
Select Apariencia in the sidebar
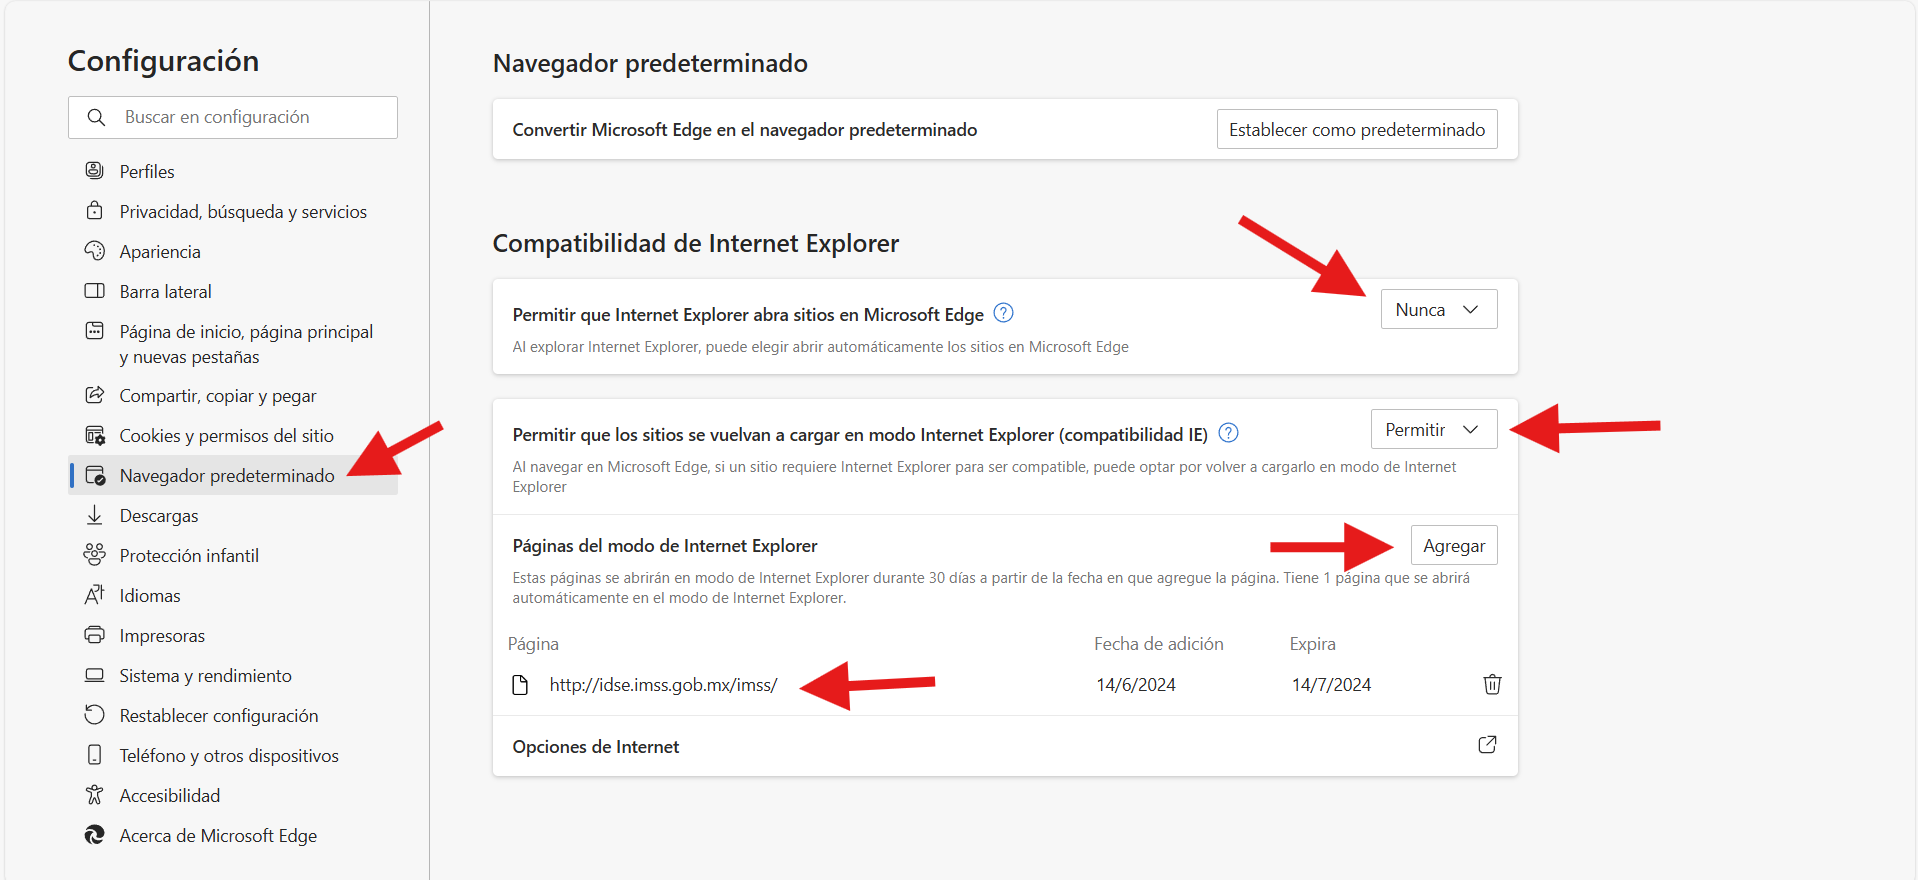(x=233, y=251)
